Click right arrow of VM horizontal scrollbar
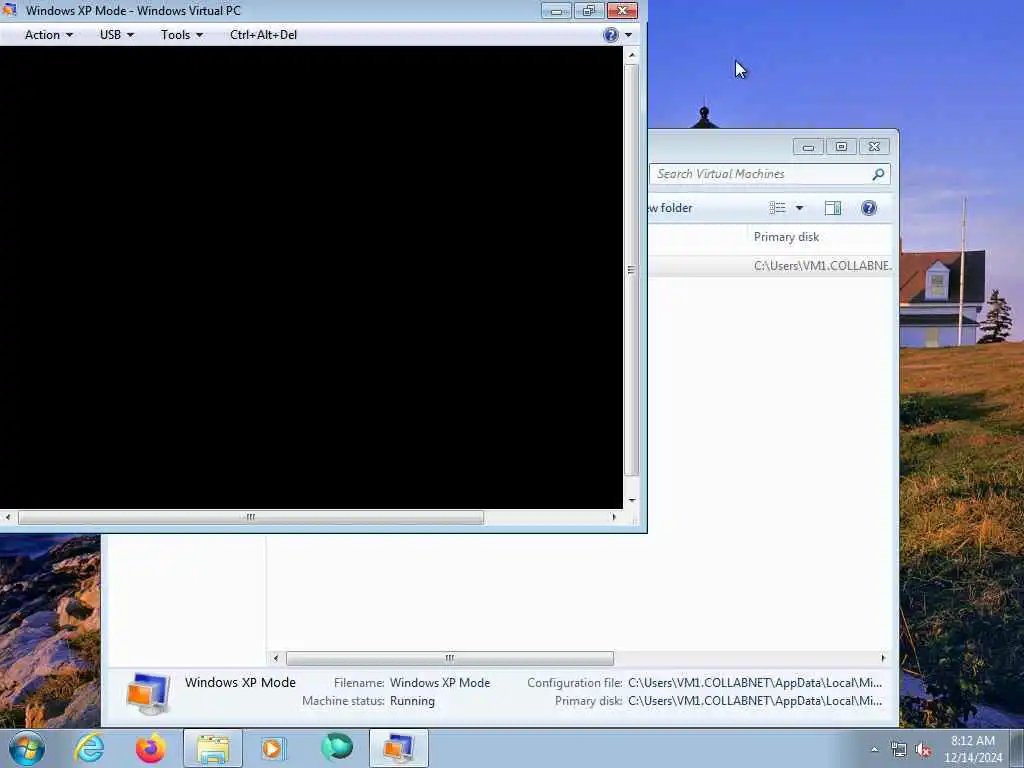This screenshot has height=768, width=1024. pyautogui.click(x=614, y=517)
